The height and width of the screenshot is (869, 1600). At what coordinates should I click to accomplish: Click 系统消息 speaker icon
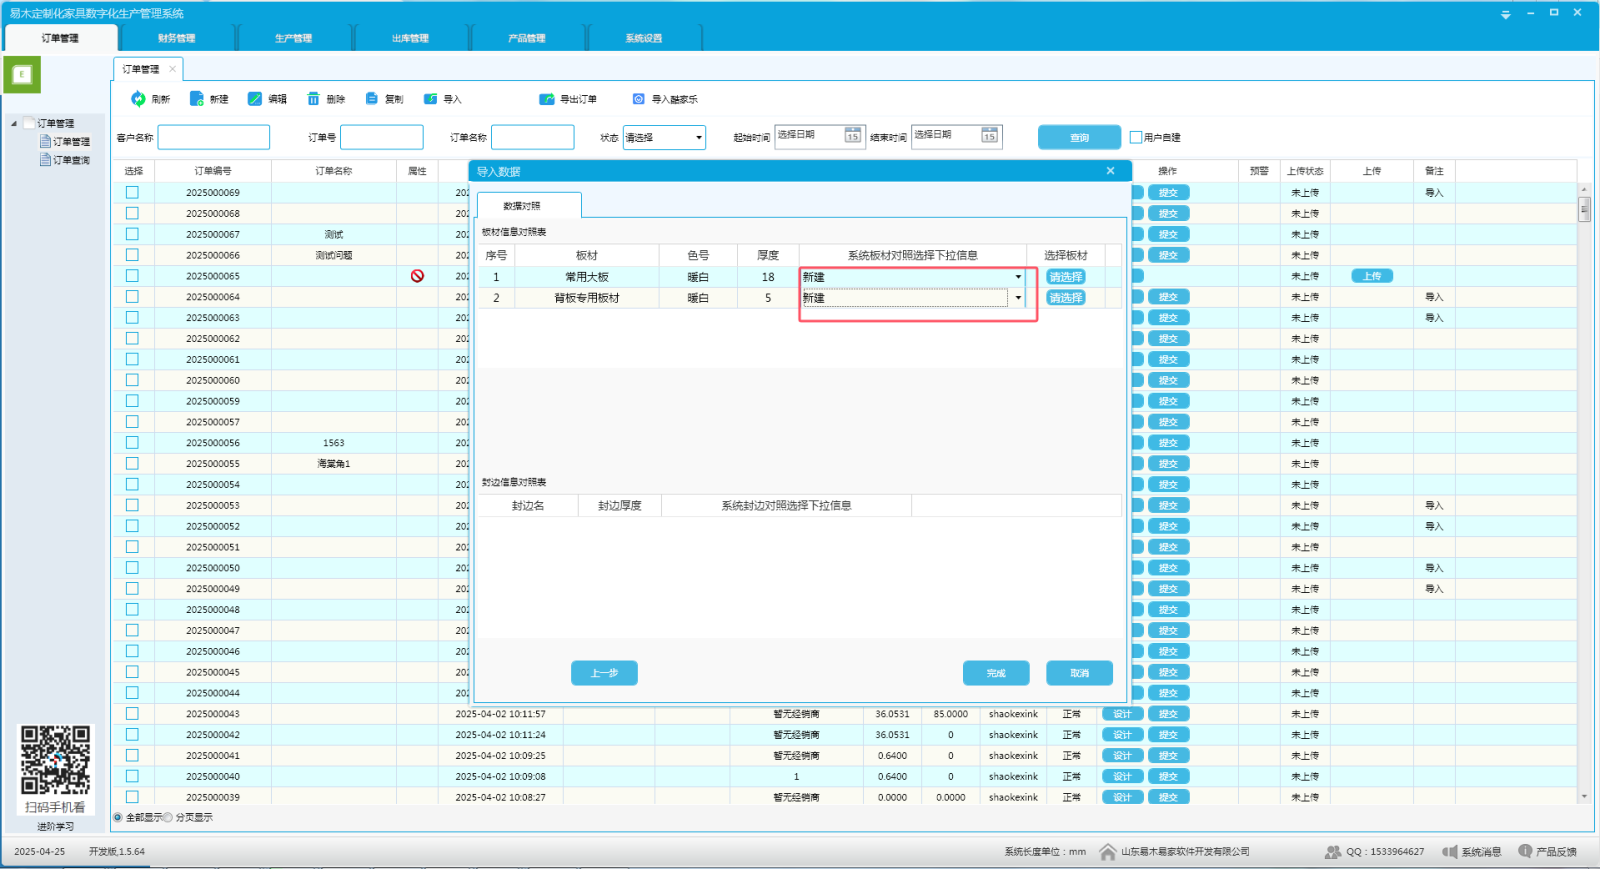pyautogui.click(x=1449, y=852)
